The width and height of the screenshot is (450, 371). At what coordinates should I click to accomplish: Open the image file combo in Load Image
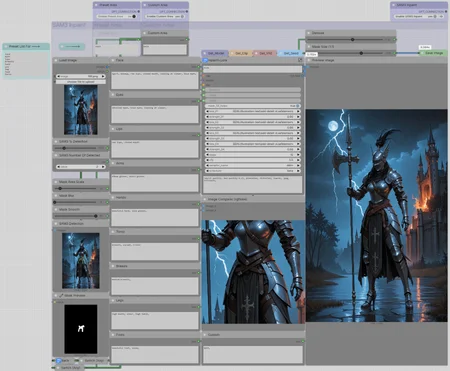click(81, 76)
